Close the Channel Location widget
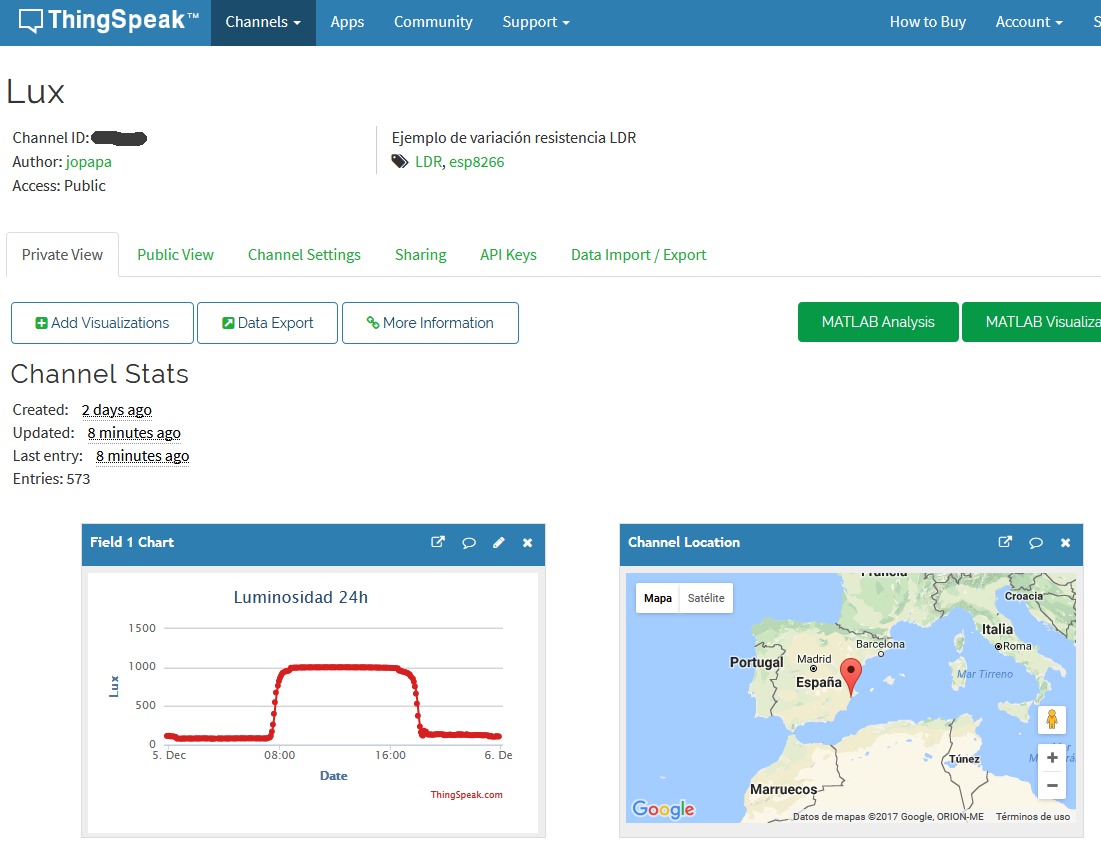Image resolution: width=1101 pixels, height=853 pixels. click(1065, 543)
